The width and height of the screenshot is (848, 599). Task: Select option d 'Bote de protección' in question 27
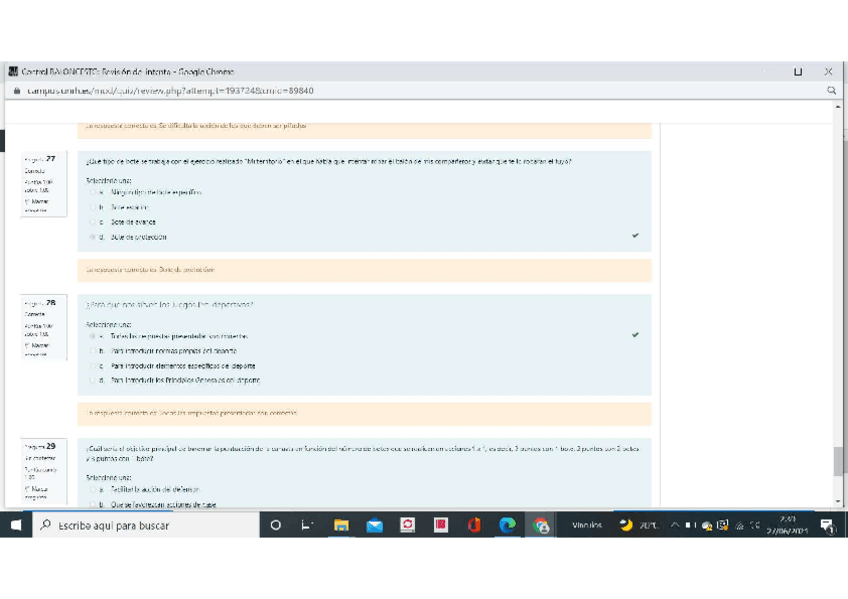pos(93,237)
